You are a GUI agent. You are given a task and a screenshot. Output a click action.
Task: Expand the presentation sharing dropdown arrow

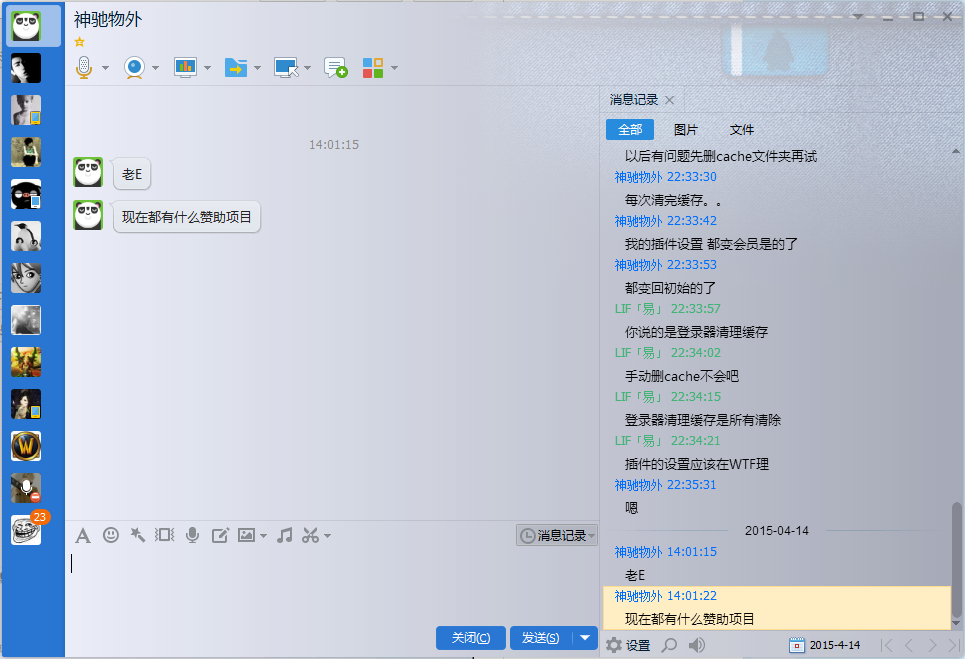click(x=207, y=68)
